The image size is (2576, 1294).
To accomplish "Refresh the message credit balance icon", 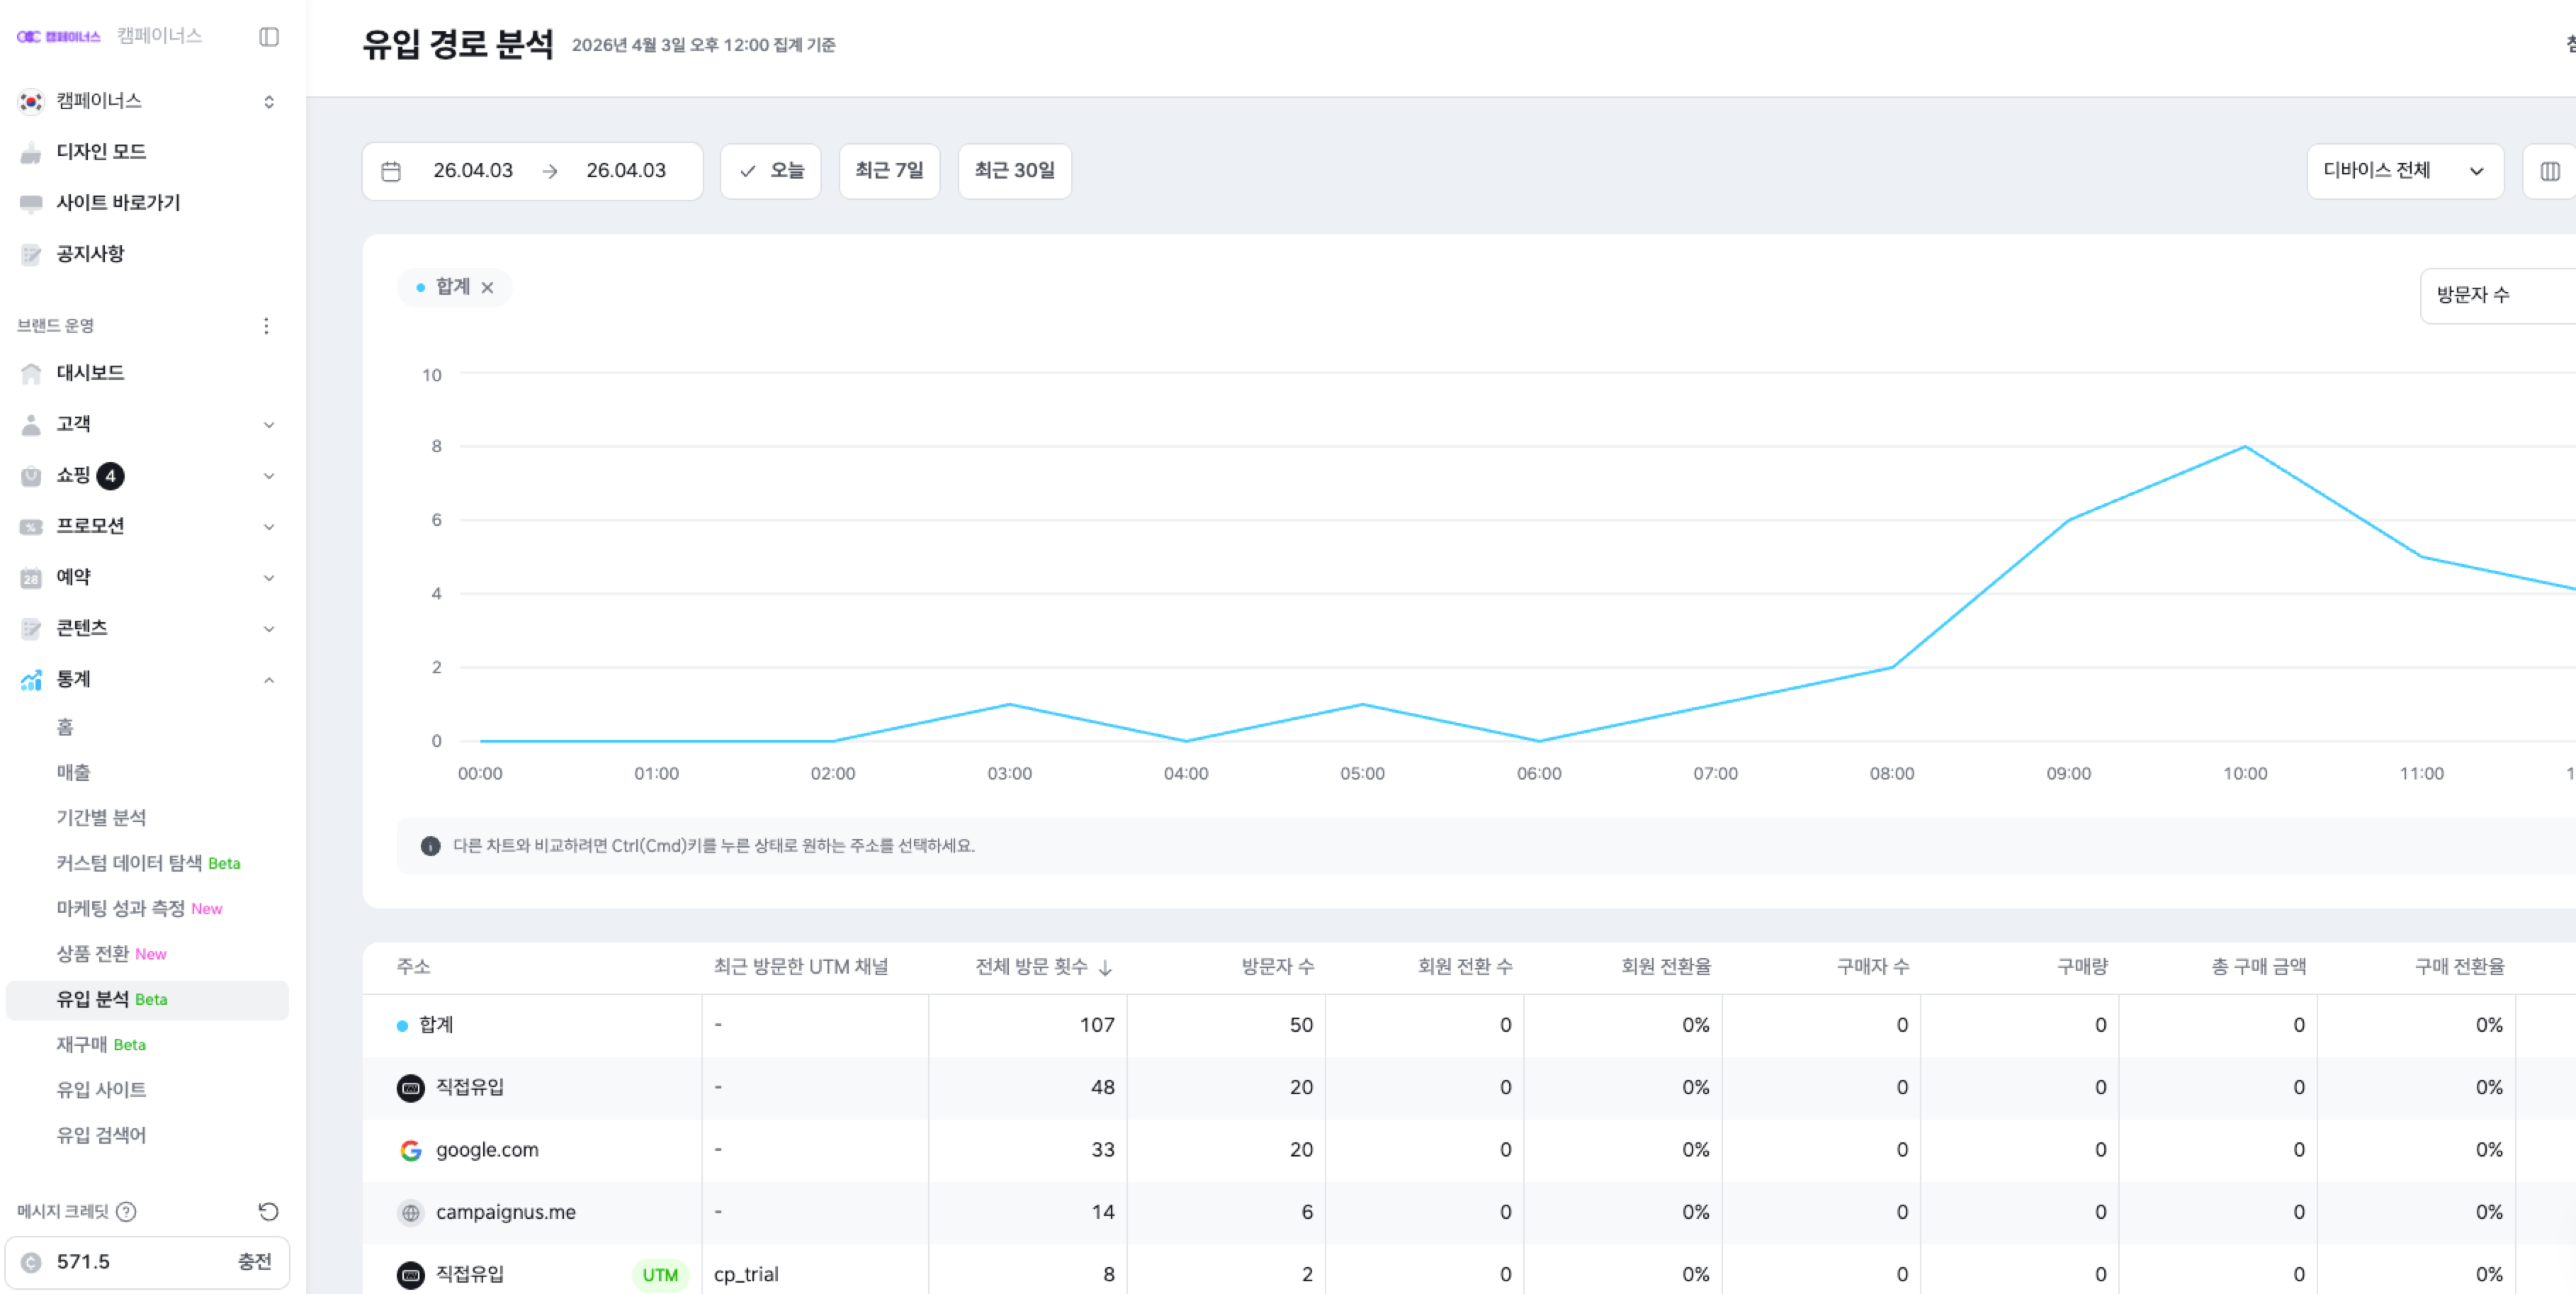I will (x=268, y=1211).
